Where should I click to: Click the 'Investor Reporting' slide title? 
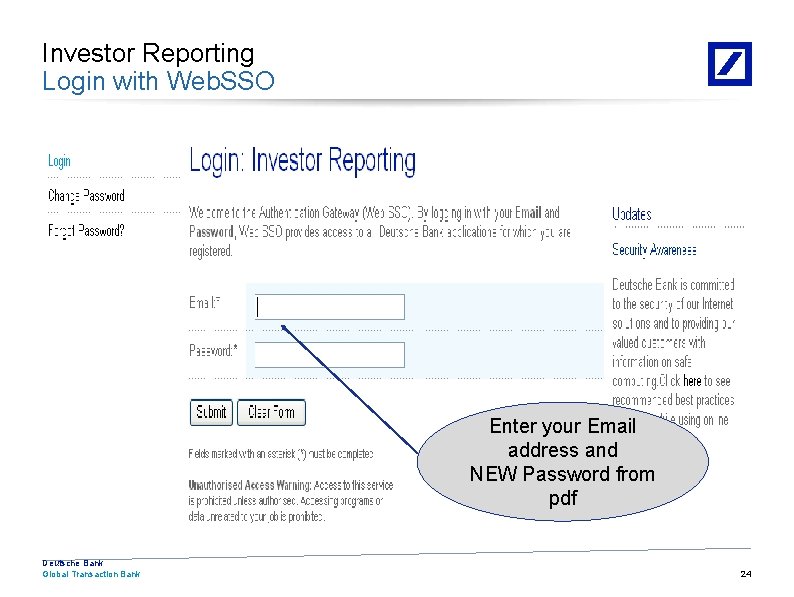click(148, 53)
